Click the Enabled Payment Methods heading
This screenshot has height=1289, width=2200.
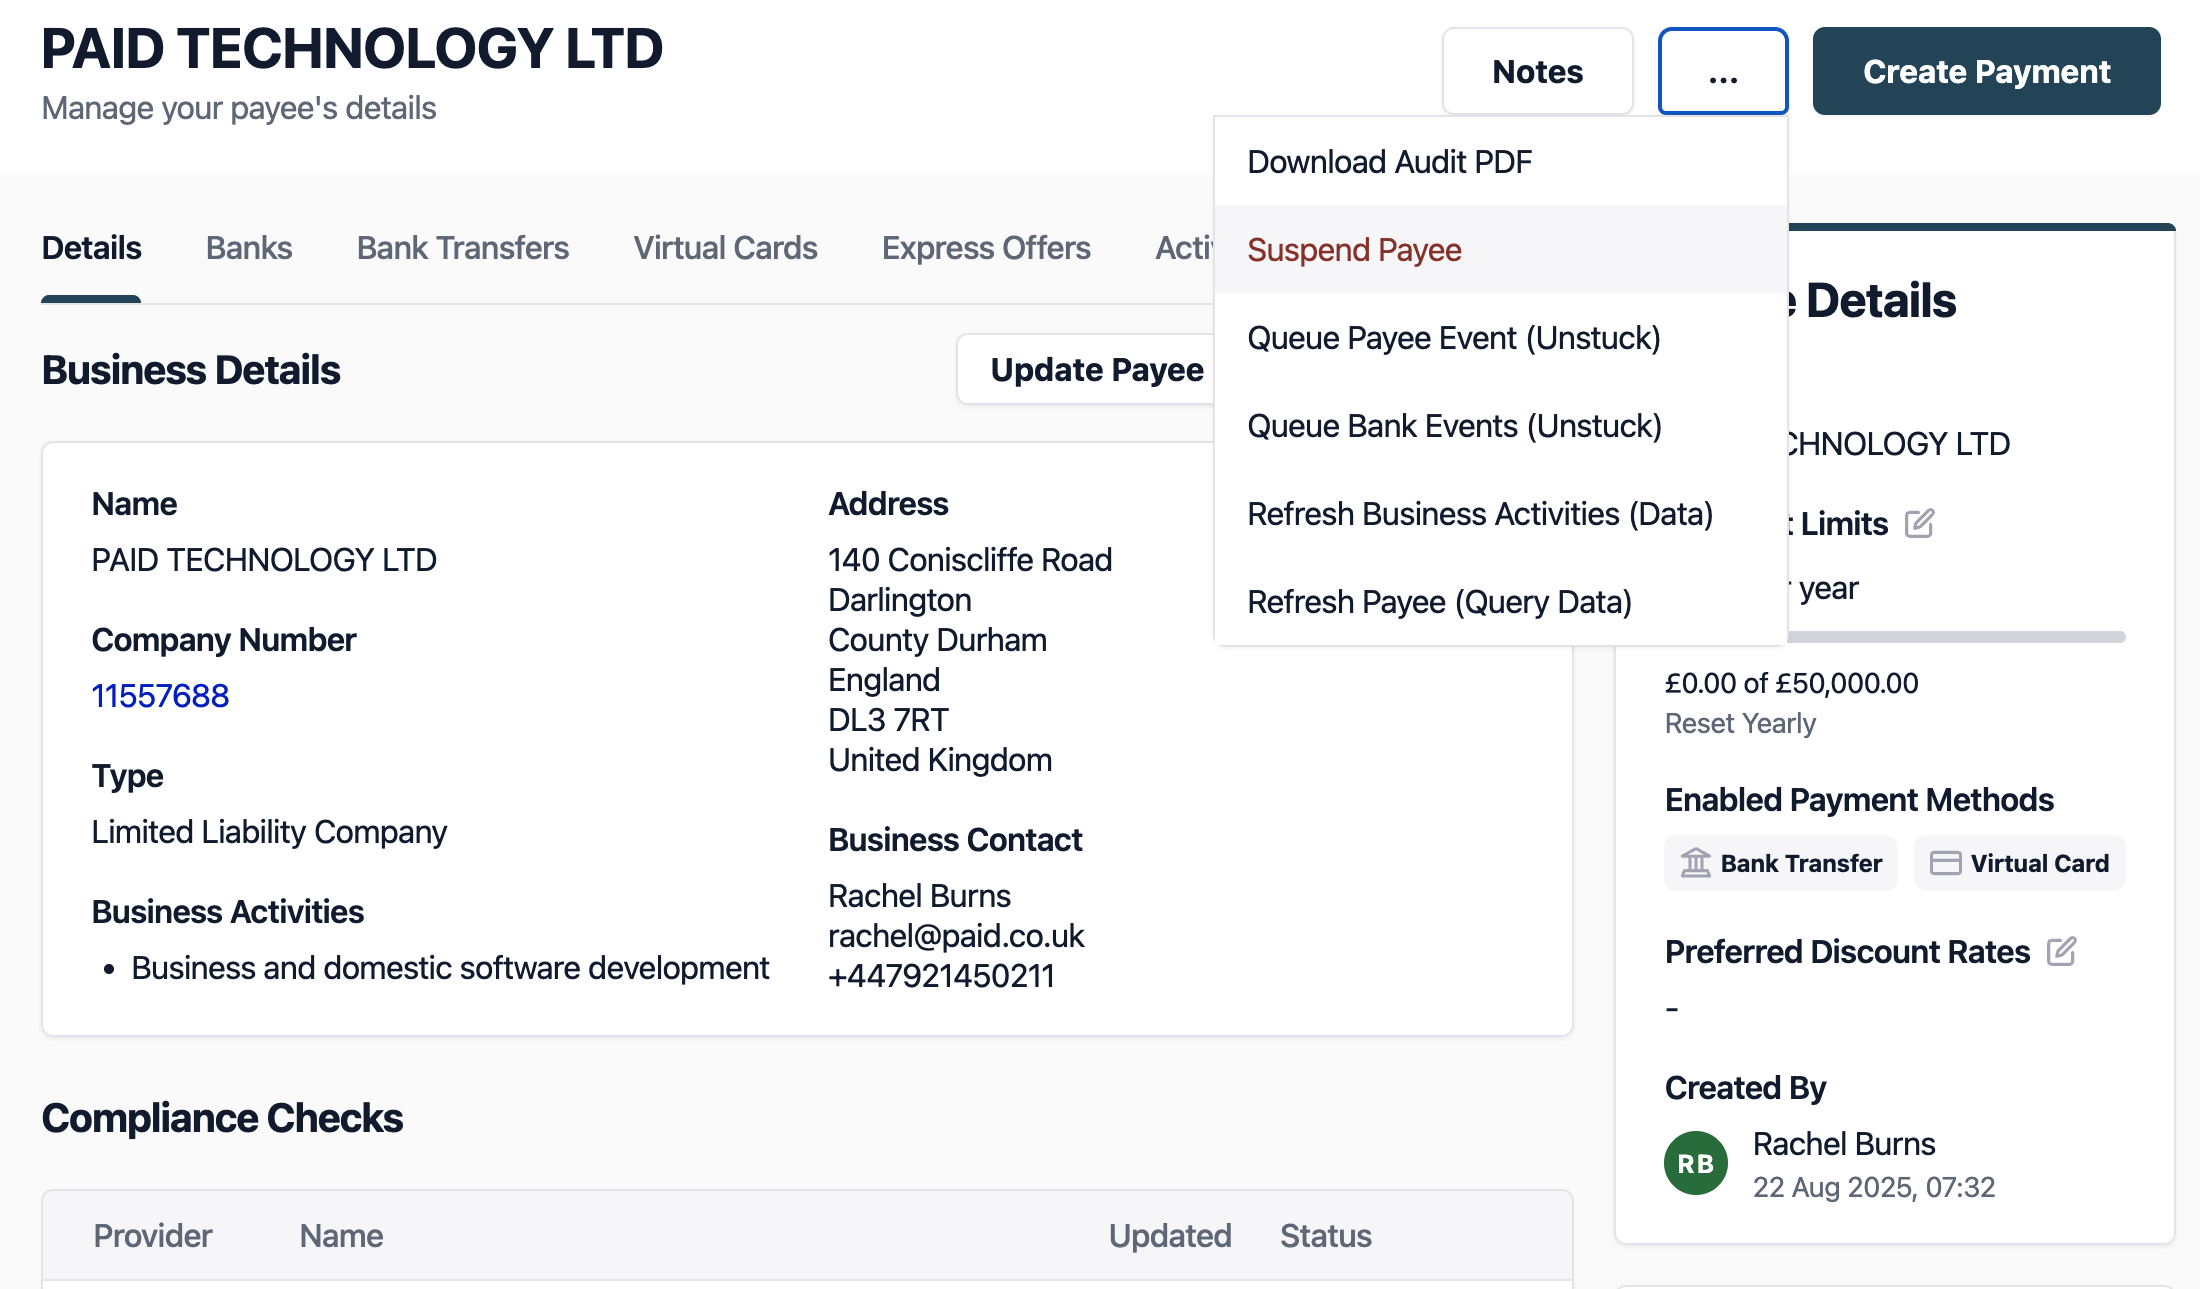coord(1859,799)
